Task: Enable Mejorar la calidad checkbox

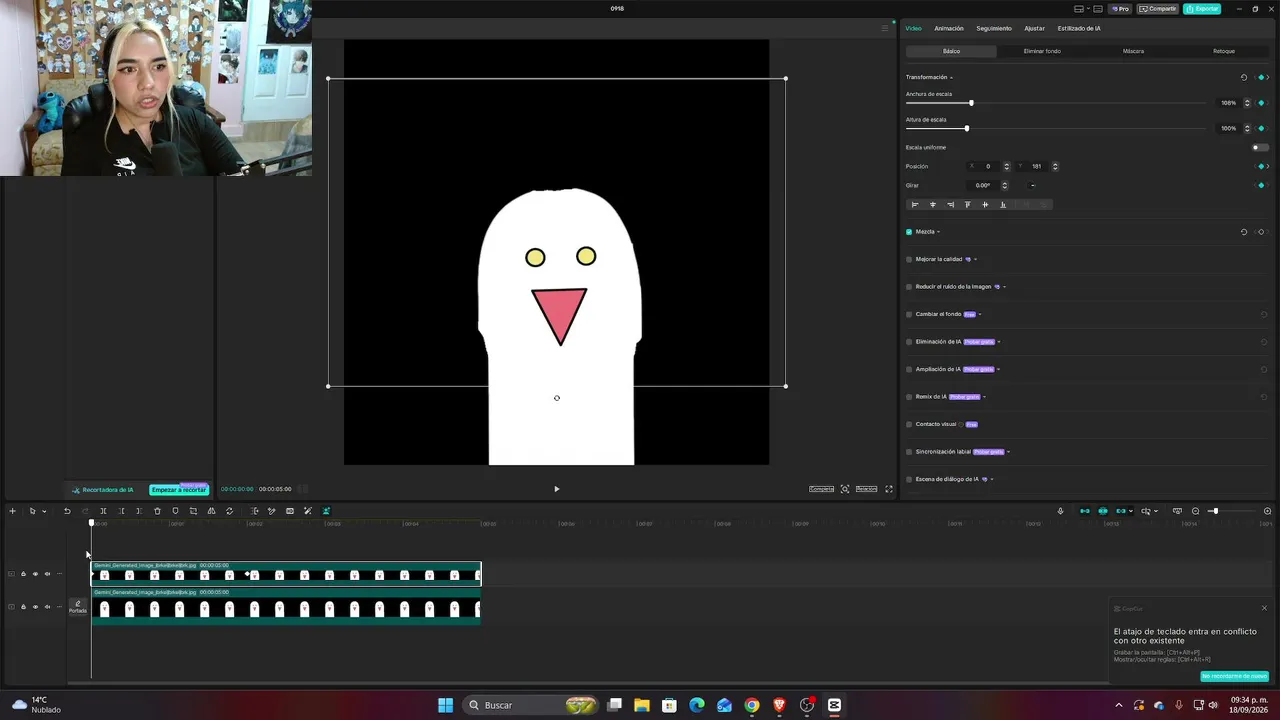Action: coord(909,259)
